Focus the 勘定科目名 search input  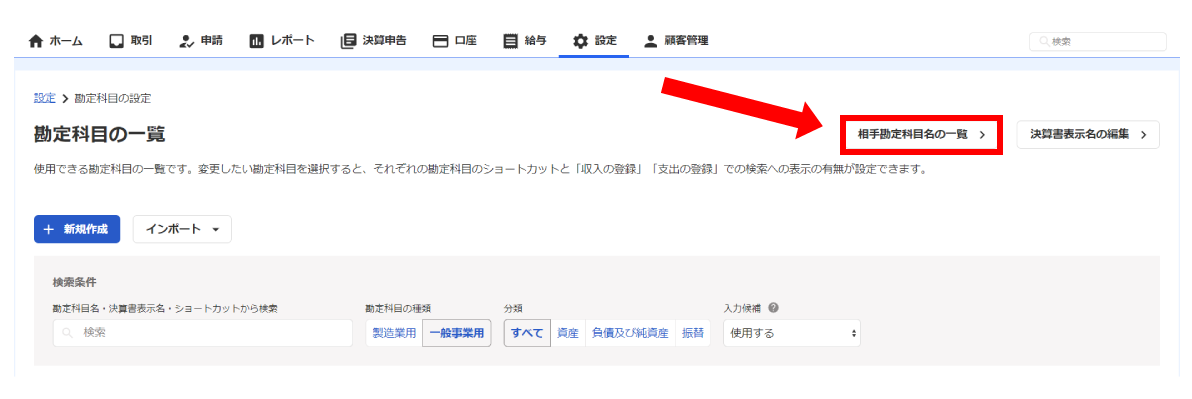(x=203, y=333)
